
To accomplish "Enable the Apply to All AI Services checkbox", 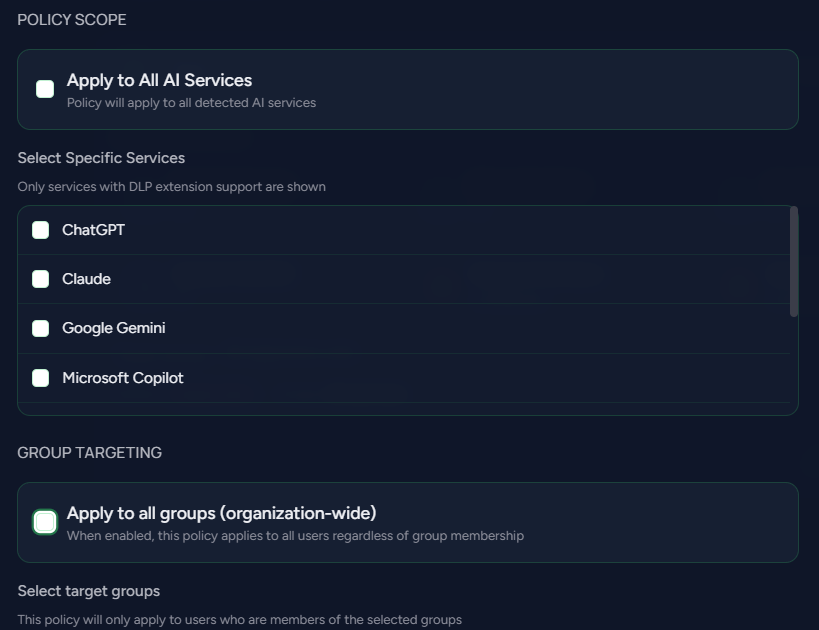I will coord(44,89).
